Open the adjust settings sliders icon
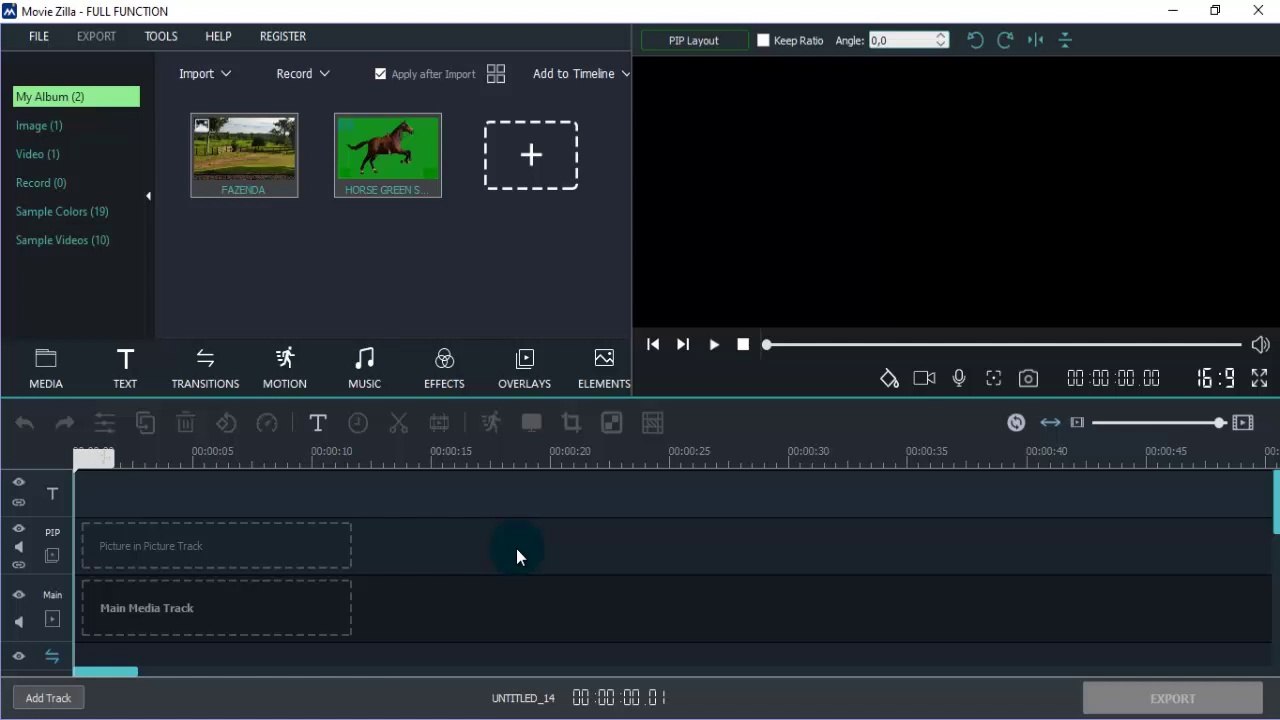Image resolution: width=1280 pixels, height=720 pixels. click(x=105, y=423)
